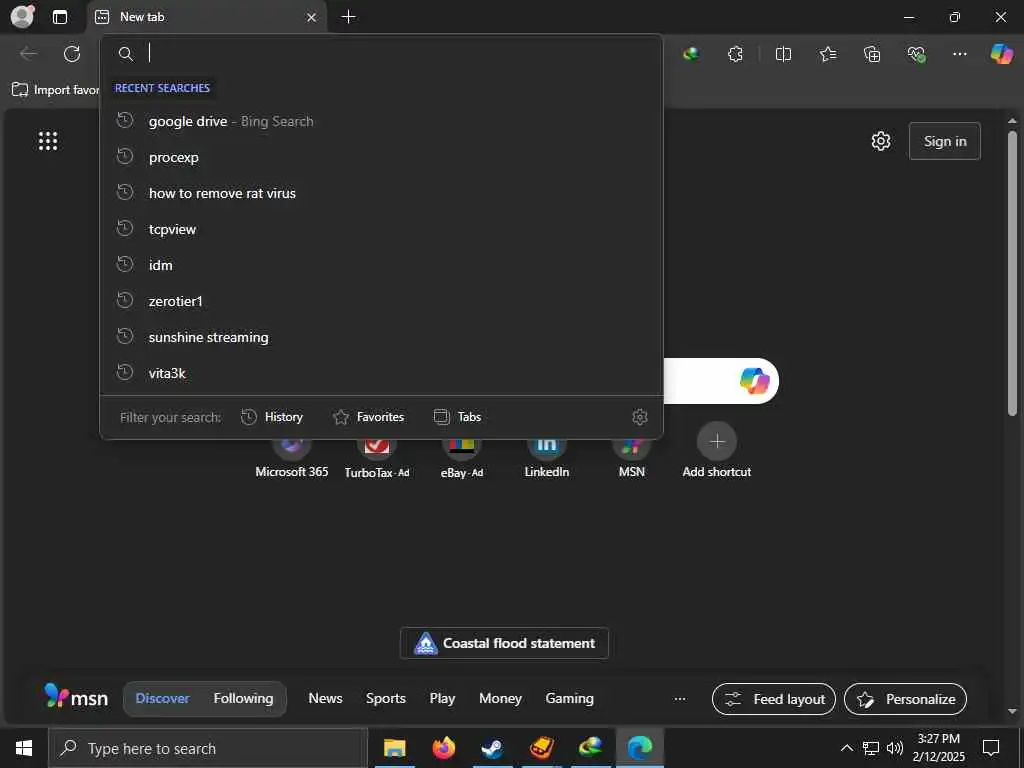This screenshot has width=1024, height=768.
Task: Open the Copilot sidebar icon
Action: [x=1001, y=54]
